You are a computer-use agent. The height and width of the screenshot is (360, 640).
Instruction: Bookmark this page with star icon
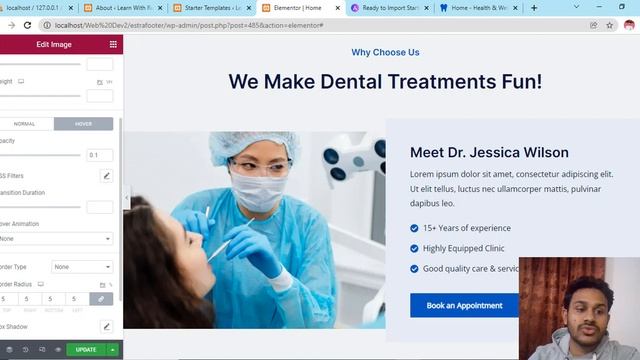[609, 25]
